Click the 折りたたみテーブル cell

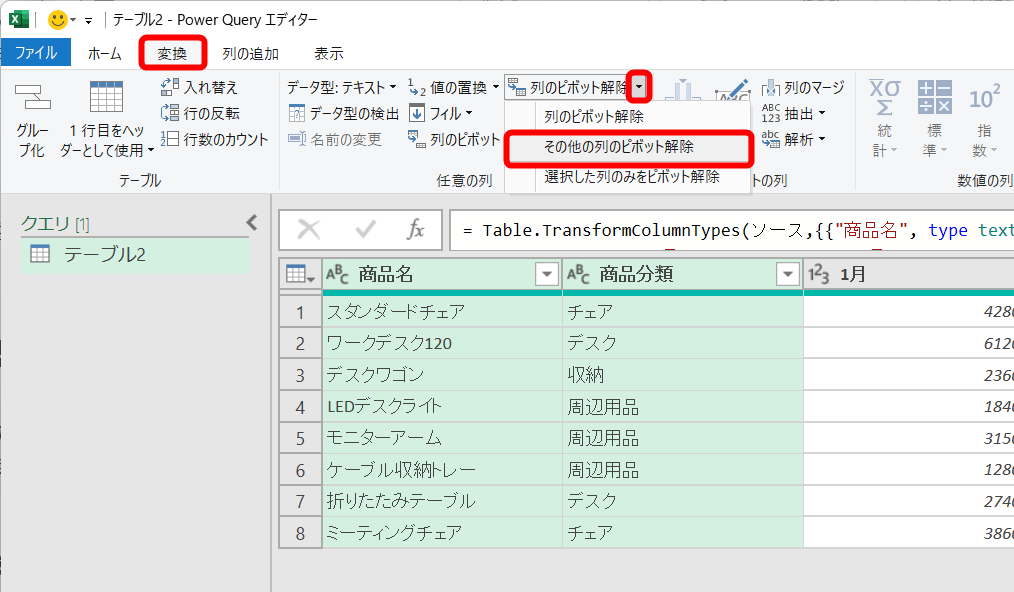click(442, 501)
